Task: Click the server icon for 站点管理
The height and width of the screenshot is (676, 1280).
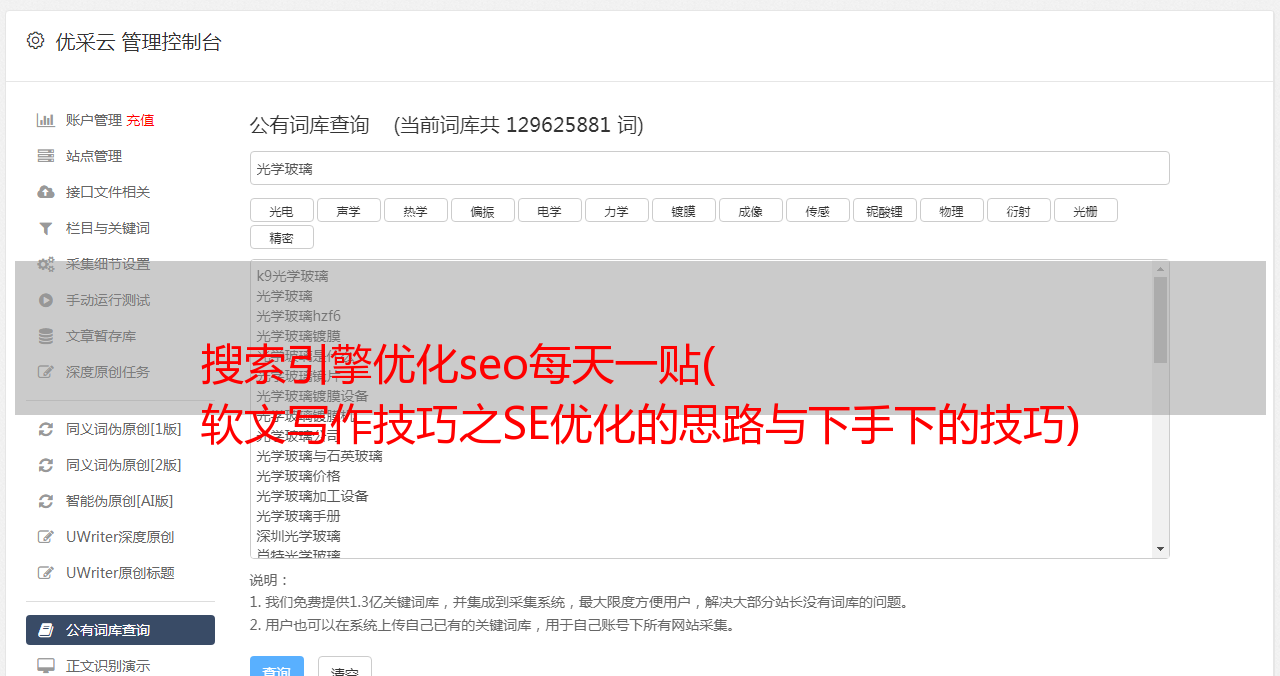Action: pyautogui.click(x=46, y=156)
